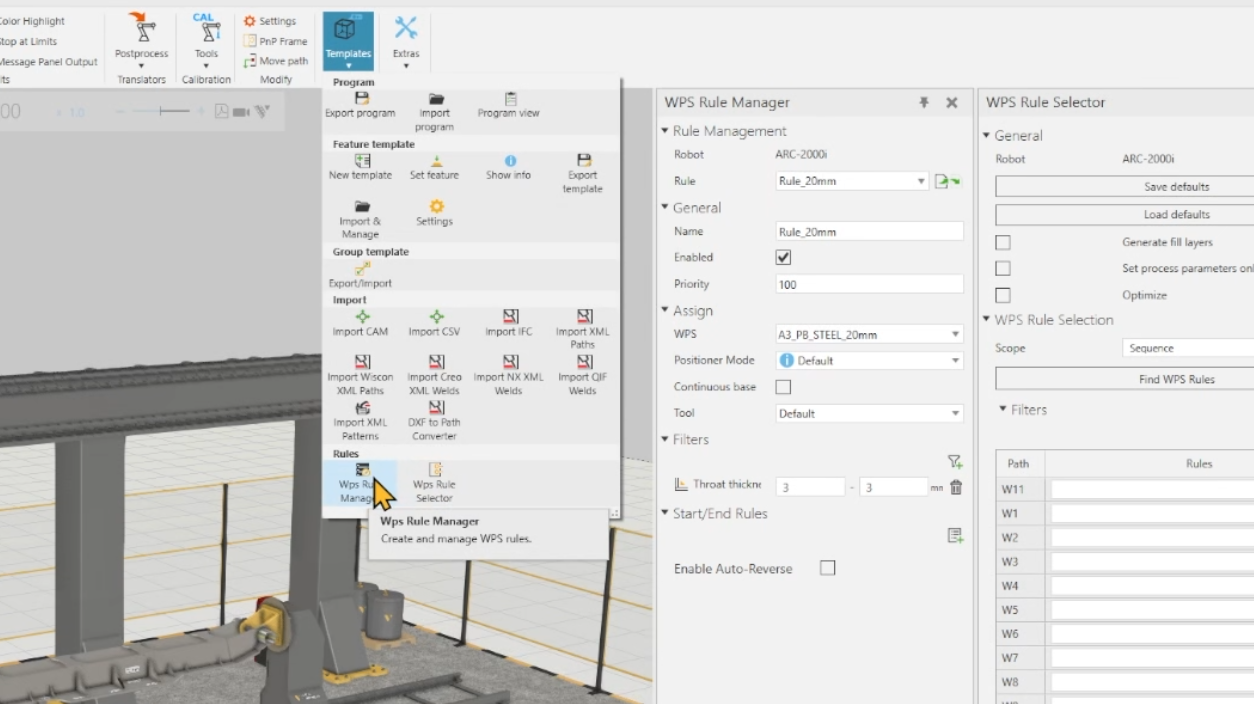Viewport: 1254px width, 704px height.
Task: Open the Templates ribbon menu
Action: pyautogui.click(x=348, y=40)
